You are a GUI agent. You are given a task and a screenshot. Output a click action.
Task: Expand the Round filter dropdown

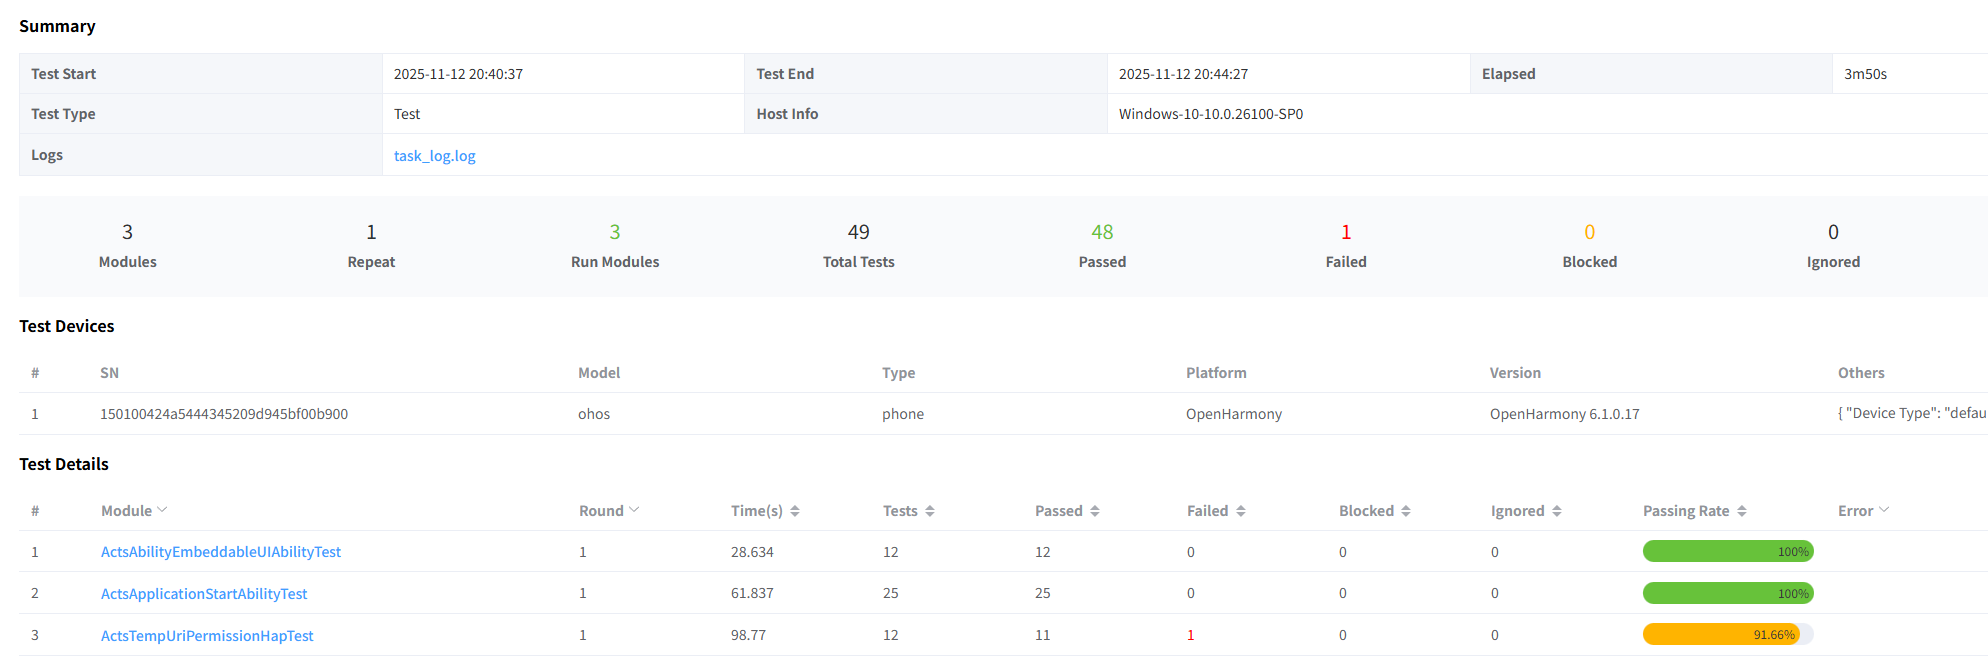pyautogui.click(x=634, y=510)
